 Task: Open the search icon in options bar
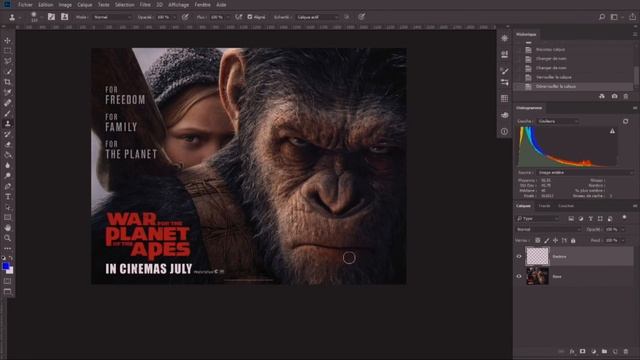point(602,17)
